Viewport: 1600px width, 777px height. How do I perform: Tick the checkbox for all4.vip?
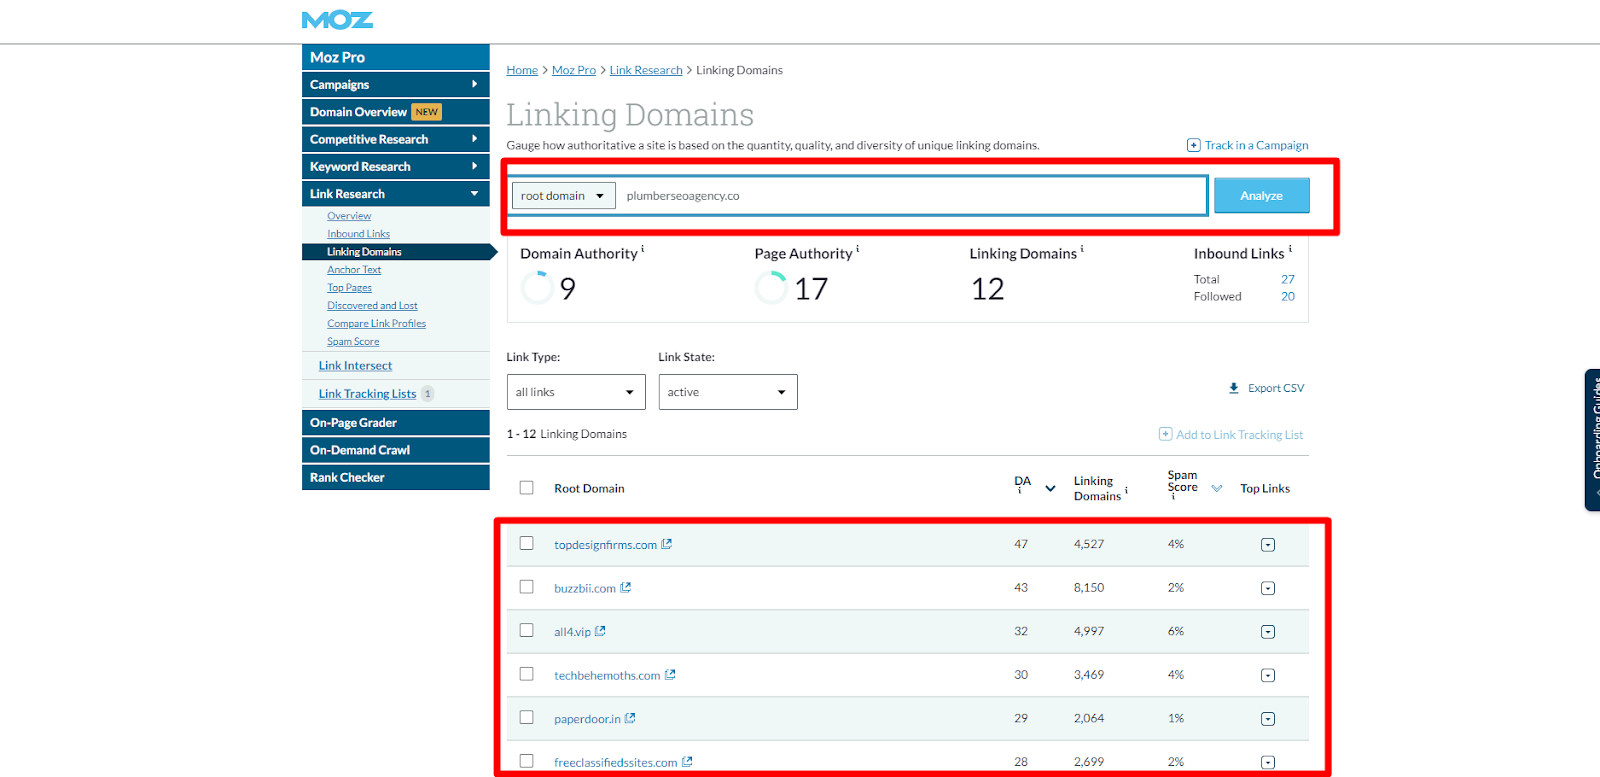pos(527,630)
